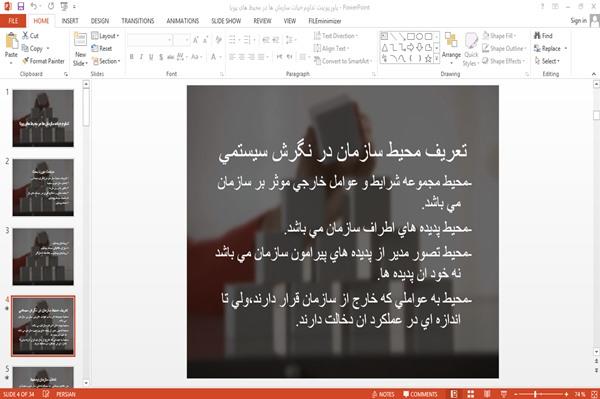This screenshot has width=600, height=399.
Task: Toggle Italic formatting
Action: [x=141, y=57]
